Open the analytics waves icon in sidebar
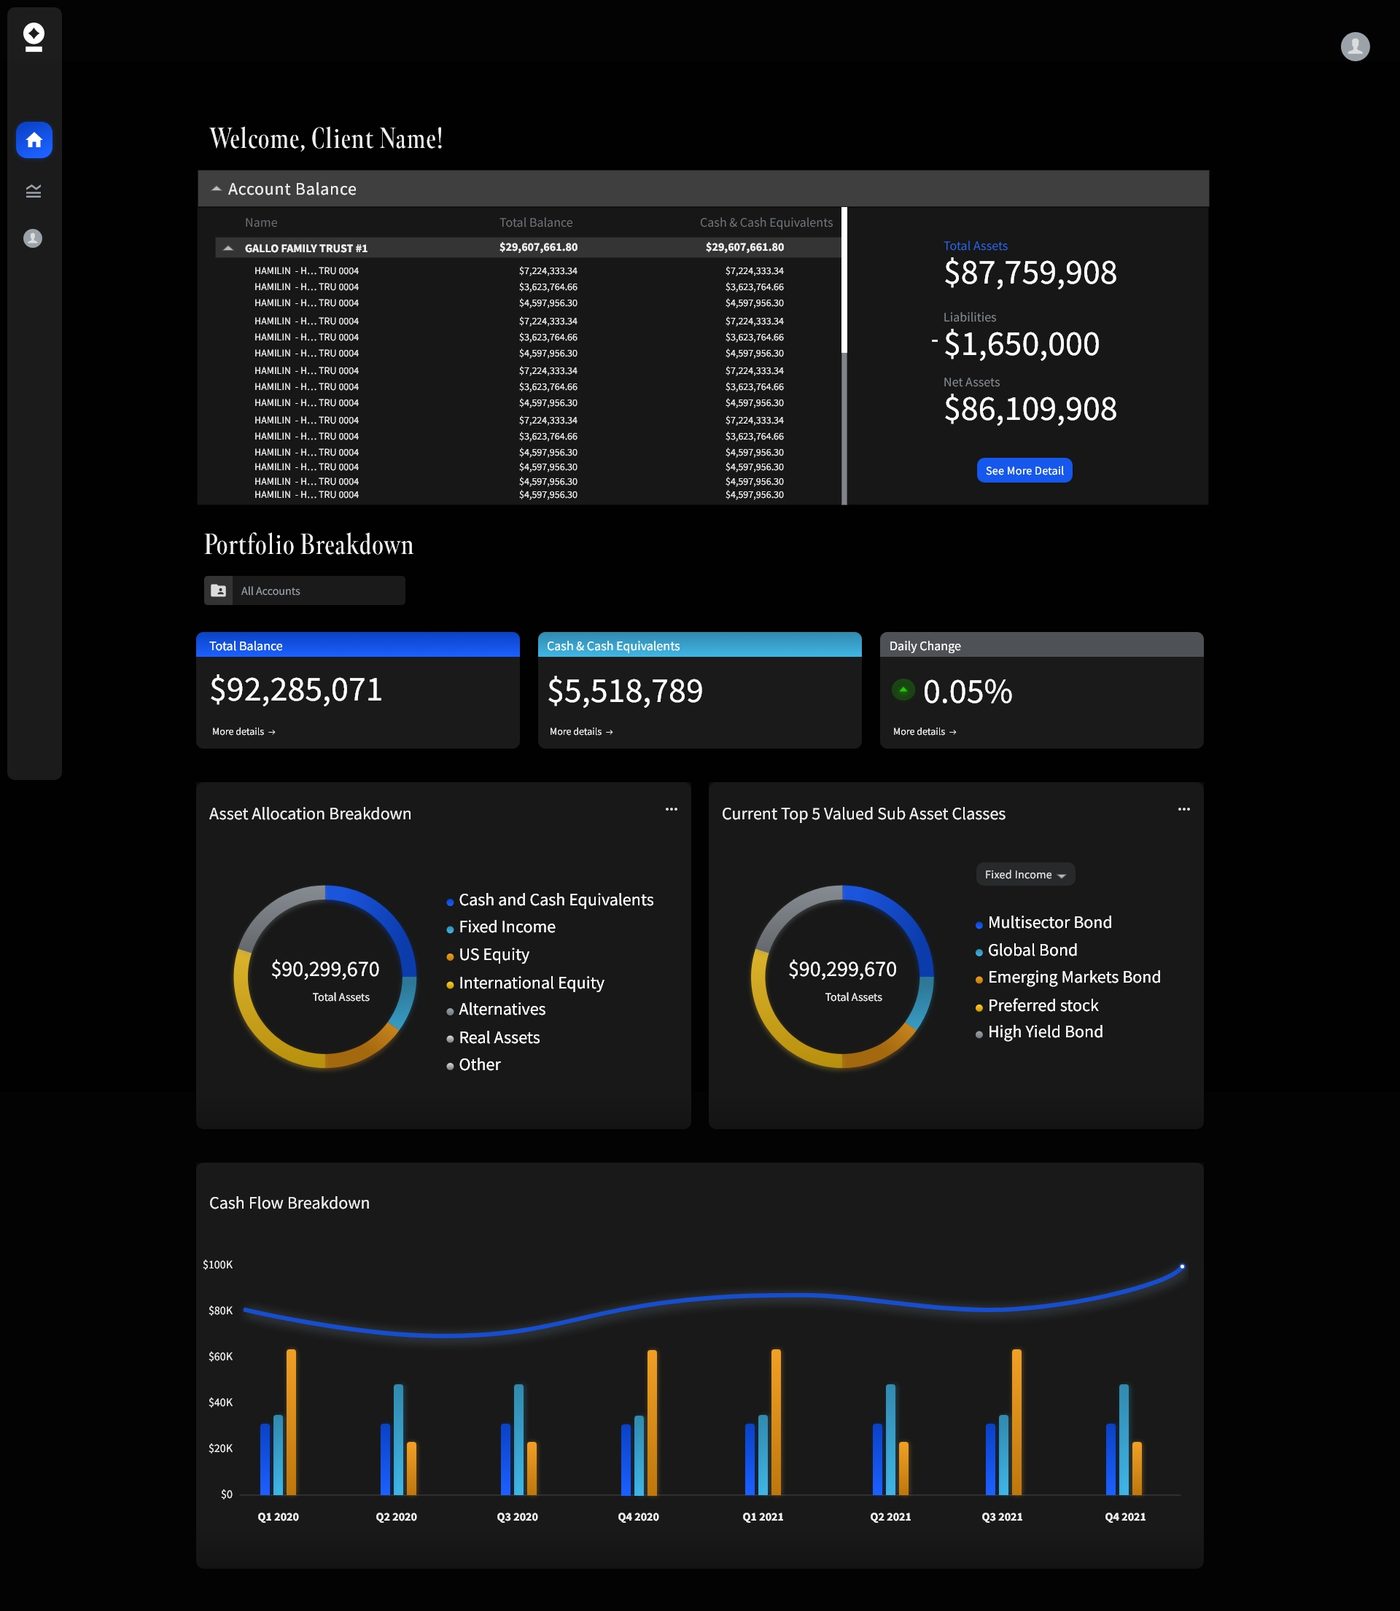The height and width of the screenshot is (1611, 1400). coord(34,191)
